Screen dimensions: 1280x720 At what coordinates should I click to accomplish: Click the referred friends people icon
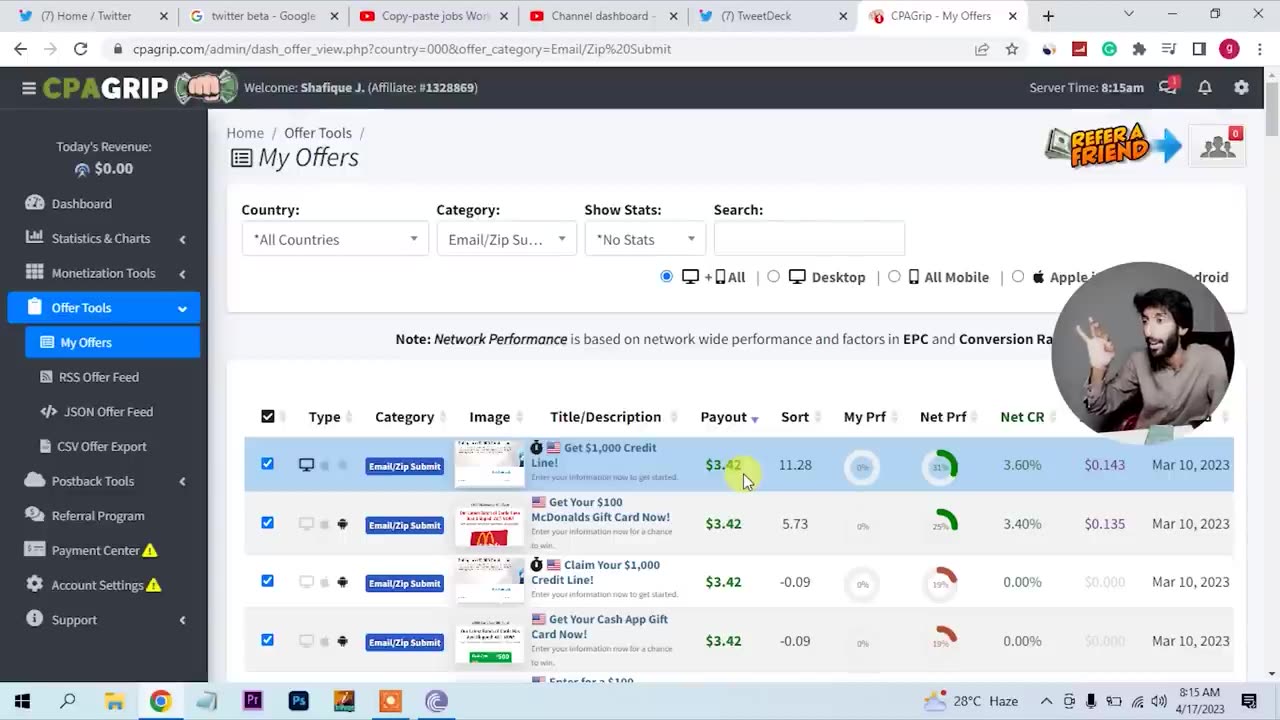point(1218,147)
